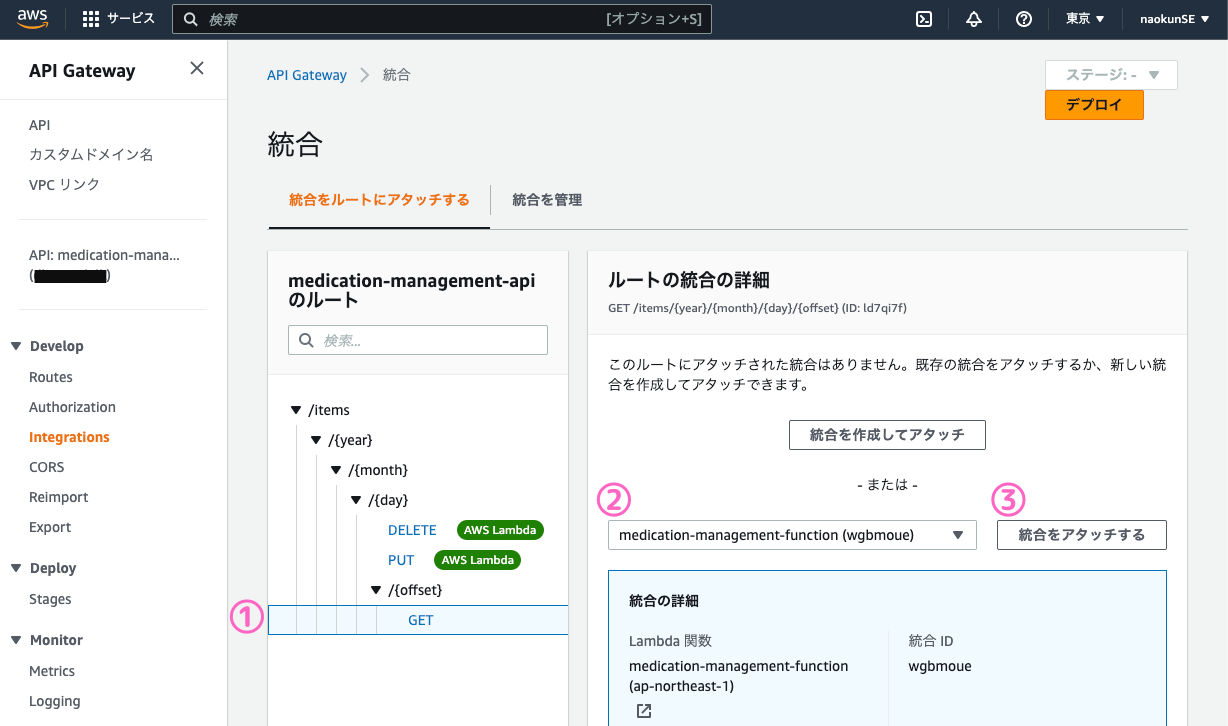Click the AWS Lambda badge beside PUT

pos(477,560)
